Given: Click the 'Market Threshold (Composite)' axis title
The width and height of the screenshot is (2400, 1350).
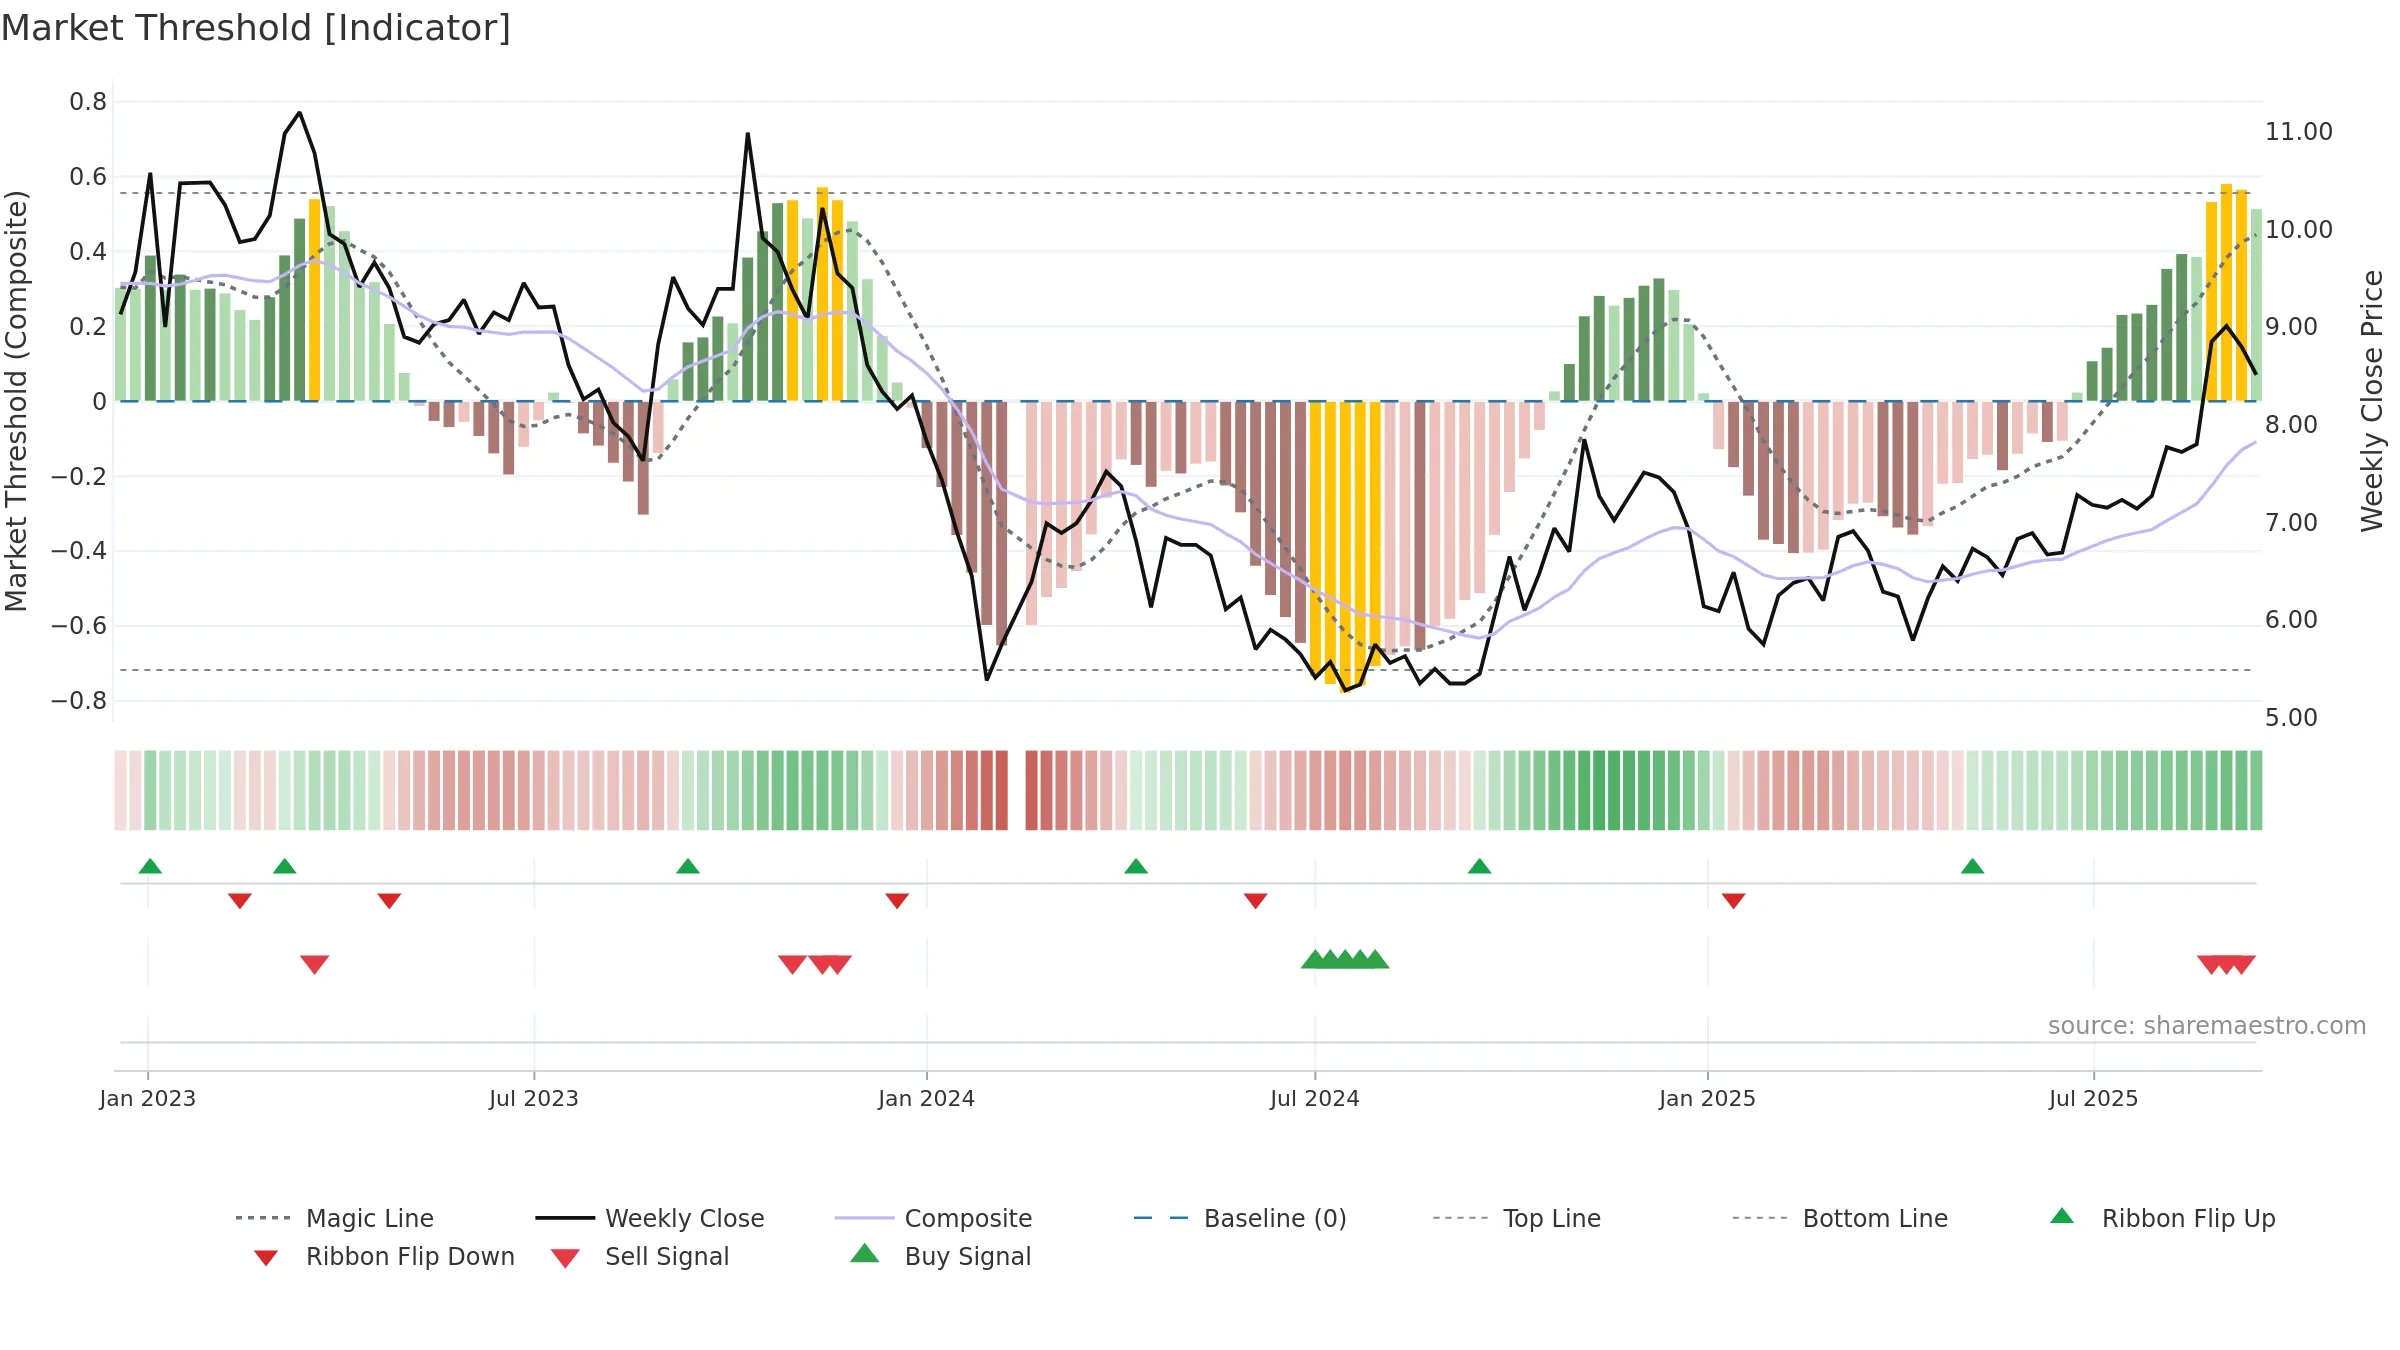Looking at the screenshot, I should tap(16, 401).
